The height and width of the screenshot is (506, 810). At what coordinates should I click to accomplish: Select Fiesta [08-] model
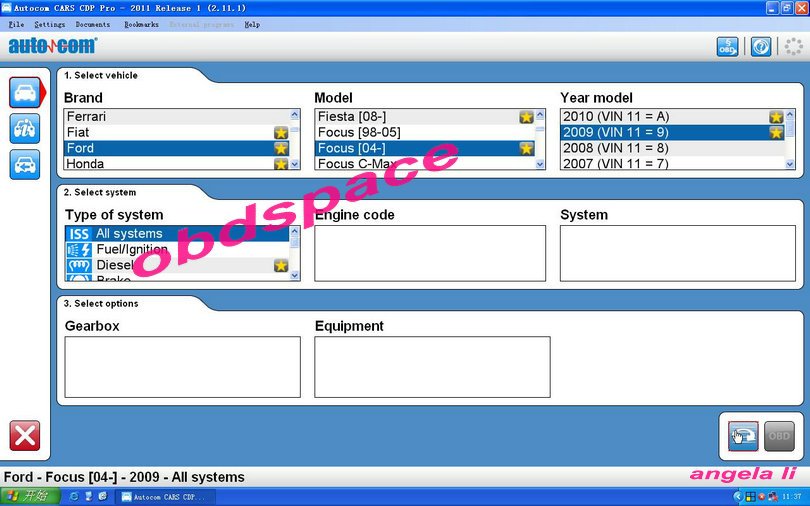pos(424,117)
